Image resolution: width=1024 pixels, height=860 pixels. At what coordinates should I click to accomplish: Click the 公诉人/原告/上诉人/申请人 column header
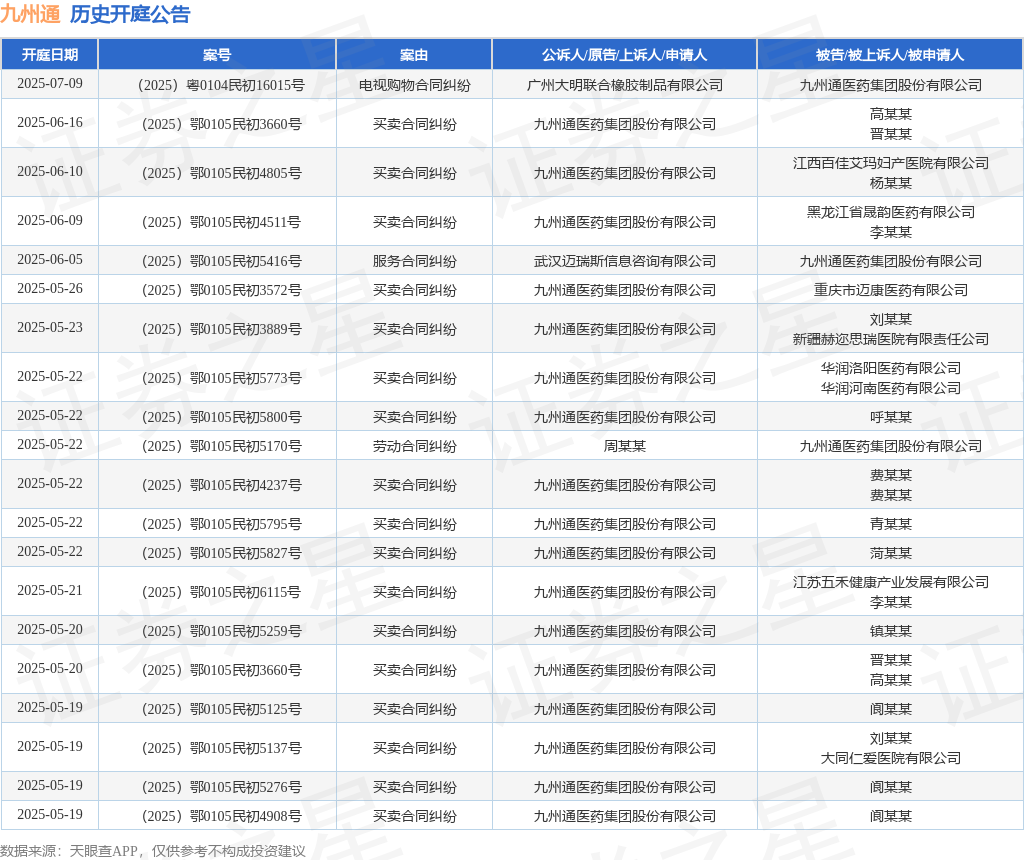[x=624, y=55]
